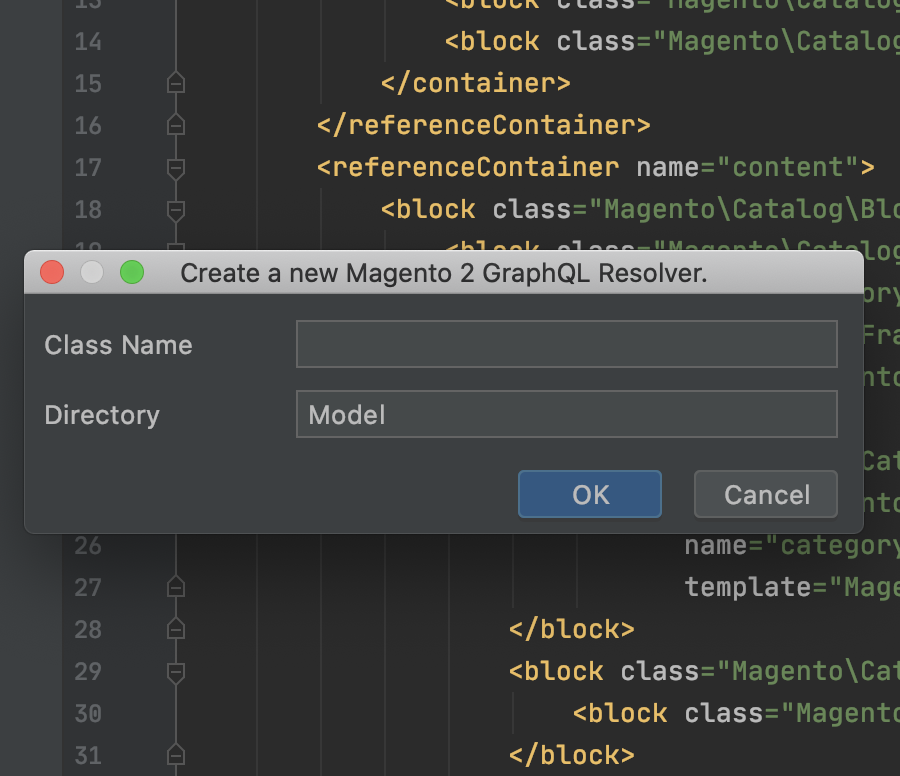
Task: Collapse fold marker at line 15
Action: coord(176,83)
